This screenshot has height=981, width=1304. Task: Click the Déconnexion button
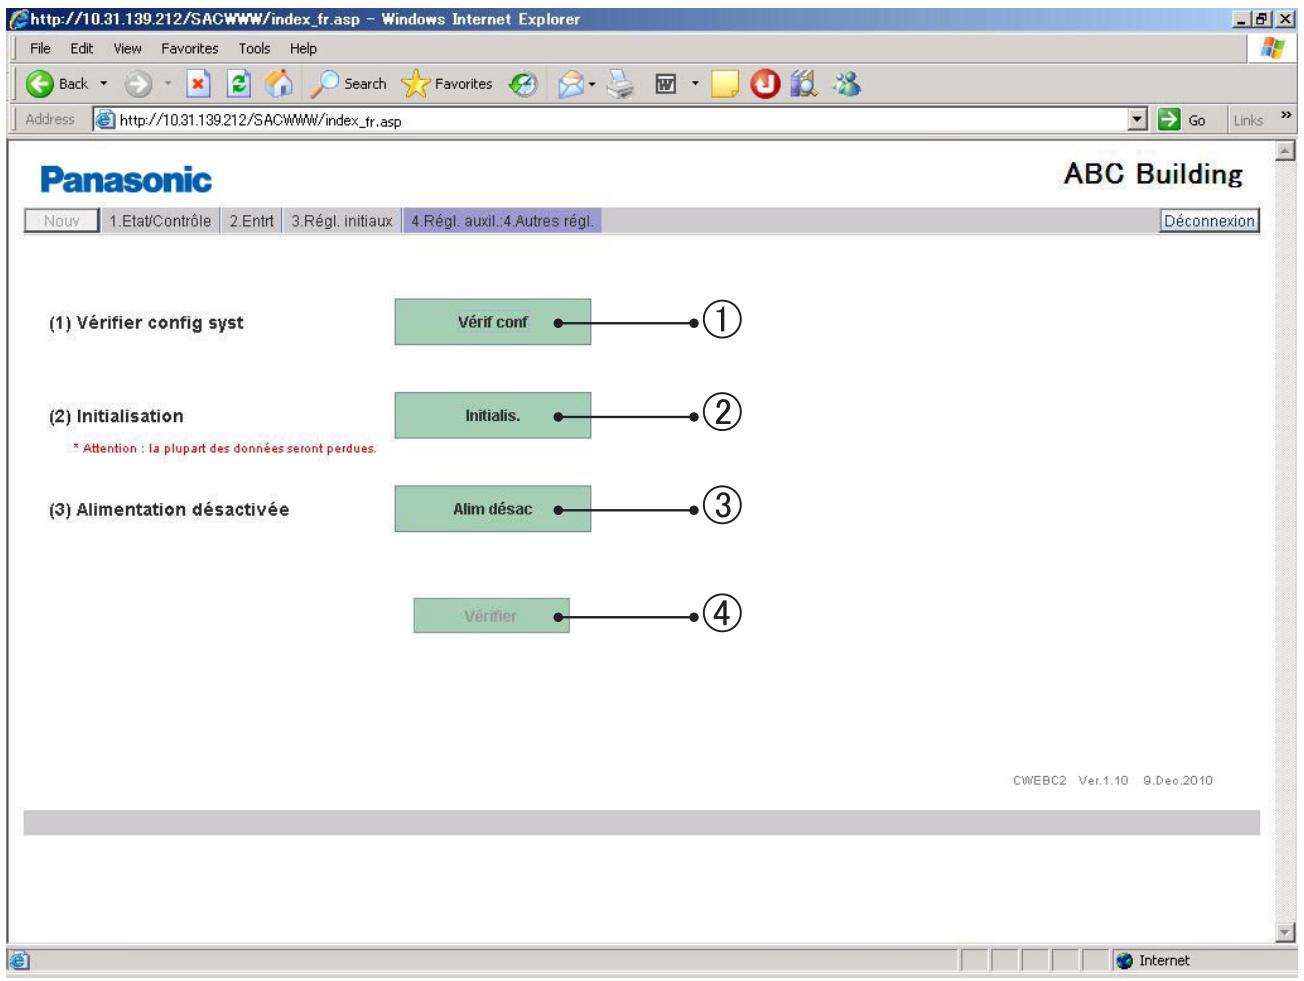tap(1209, 221)
